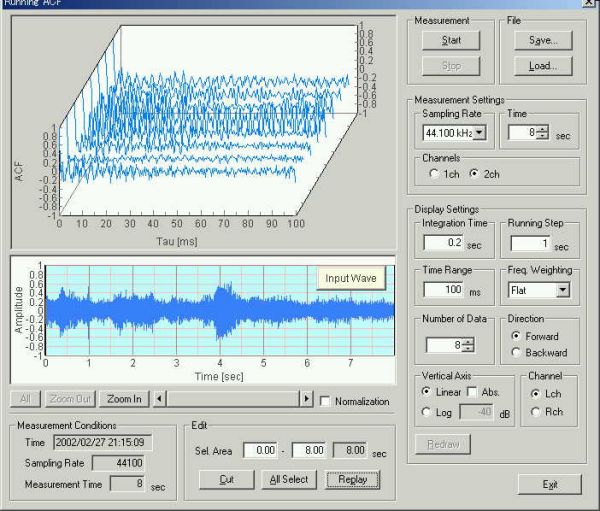The height and width of the screenshot is (511, 600).
Task: Click the Sel. Area start field 0.00
Action: [261, 450]
